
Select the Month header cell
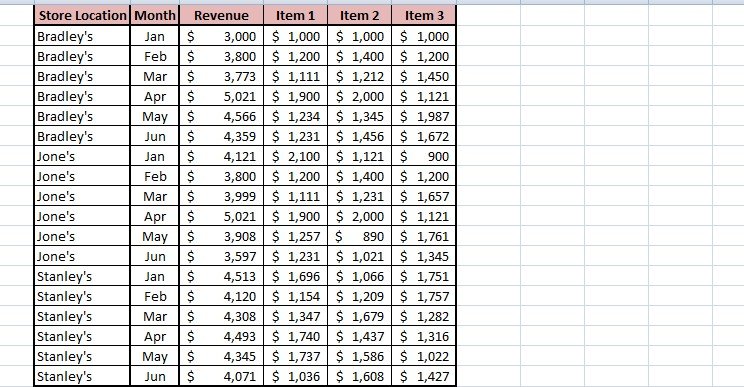coord(155,16)
